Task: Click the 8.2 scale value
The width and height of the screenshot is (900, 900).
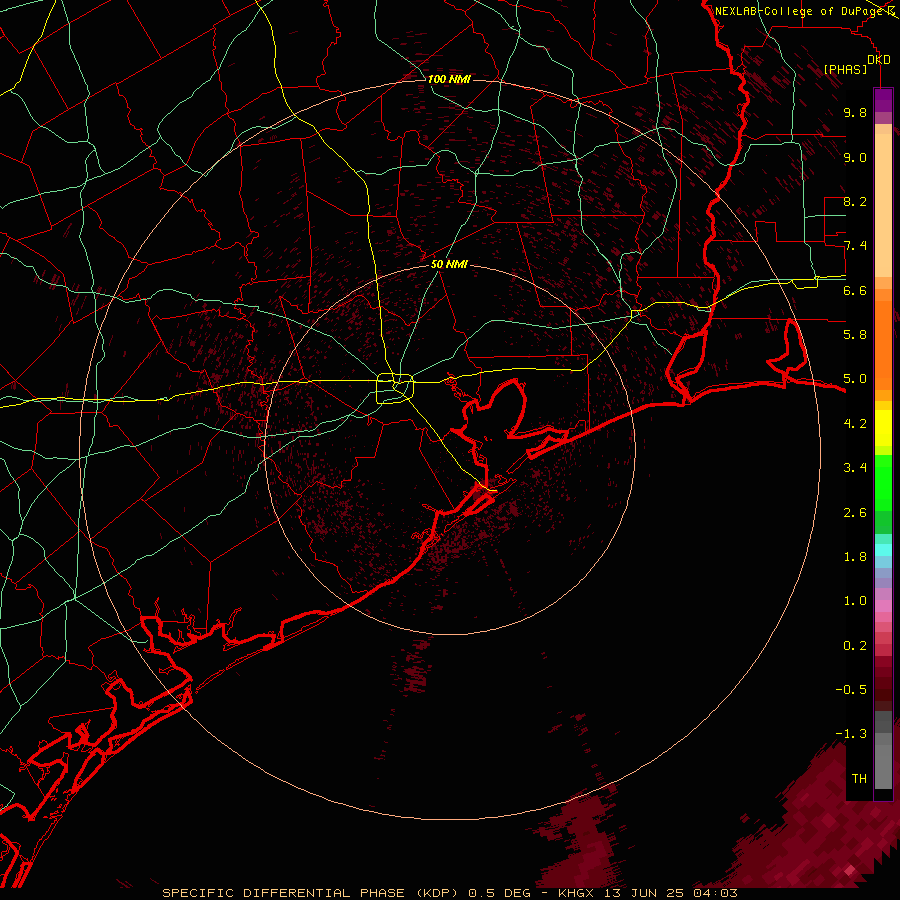Action: click(855, 201)
